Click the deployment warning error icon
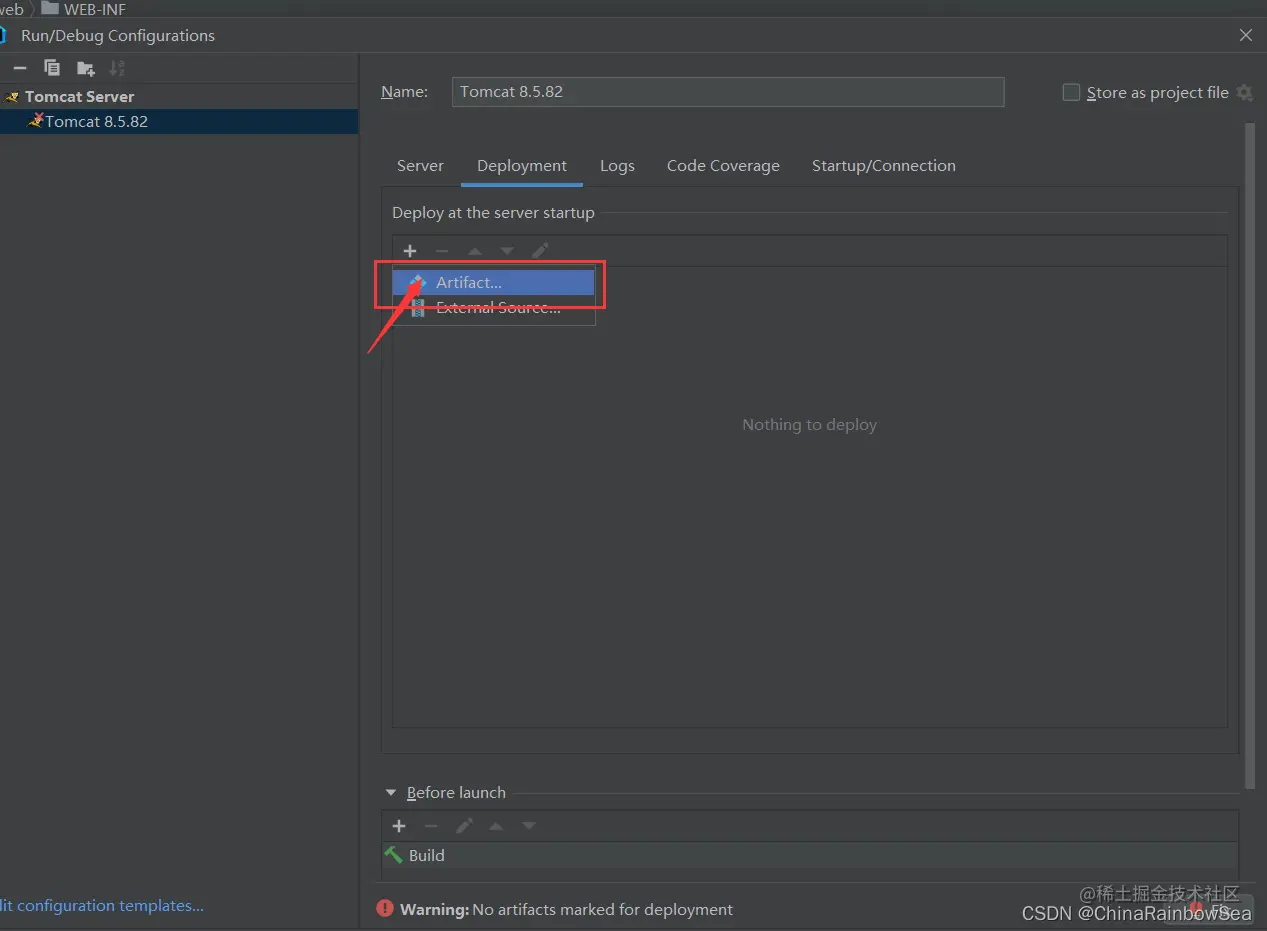The width and height of the screenshot is (1267, 931). click(385, 909)
